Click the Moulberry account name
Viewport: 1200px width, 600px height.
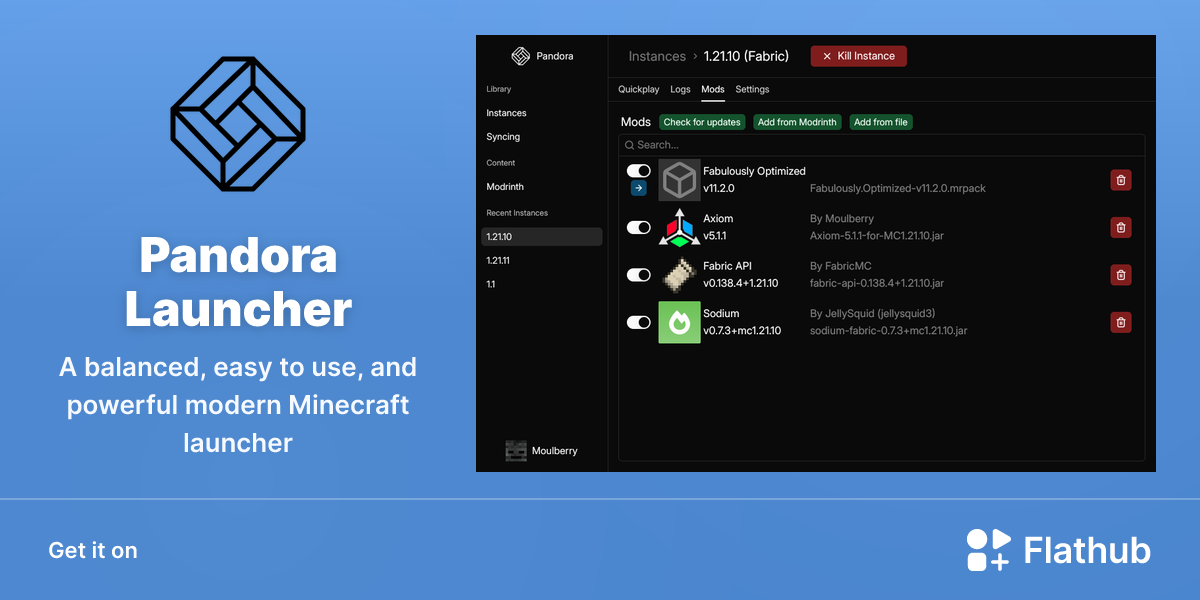tap(555, 451)
